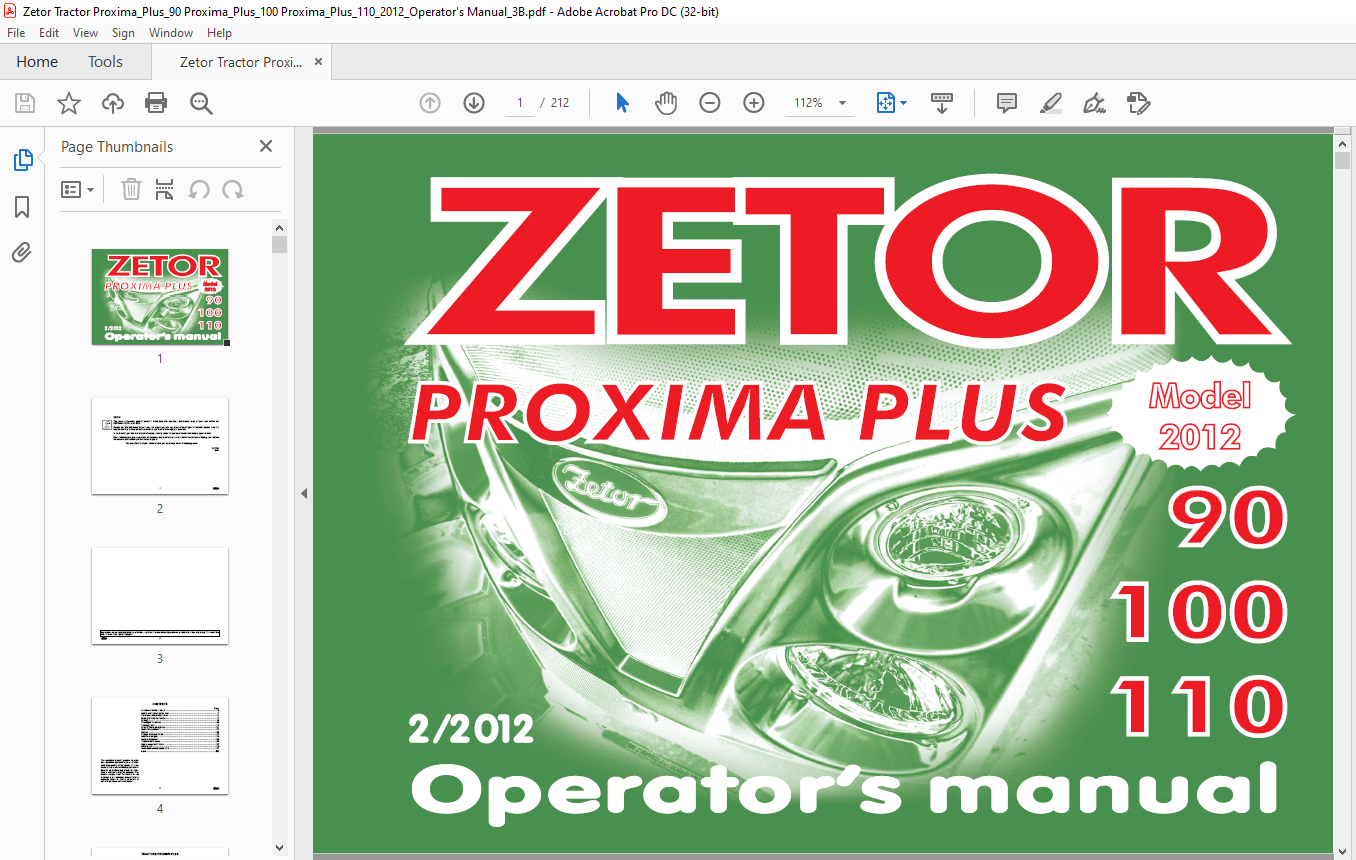1356x860 pixels.
Task: Open the find text magnifier tool
Action: click(201, 103)
